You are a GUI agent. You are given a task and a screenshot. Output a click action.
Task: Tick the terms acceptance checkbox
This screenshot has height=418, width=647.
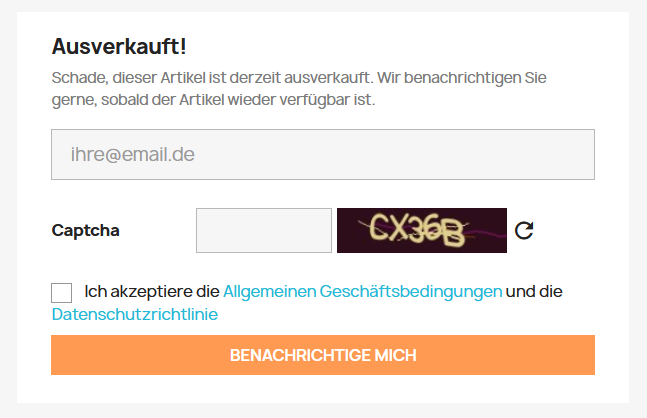coord(62,292)
